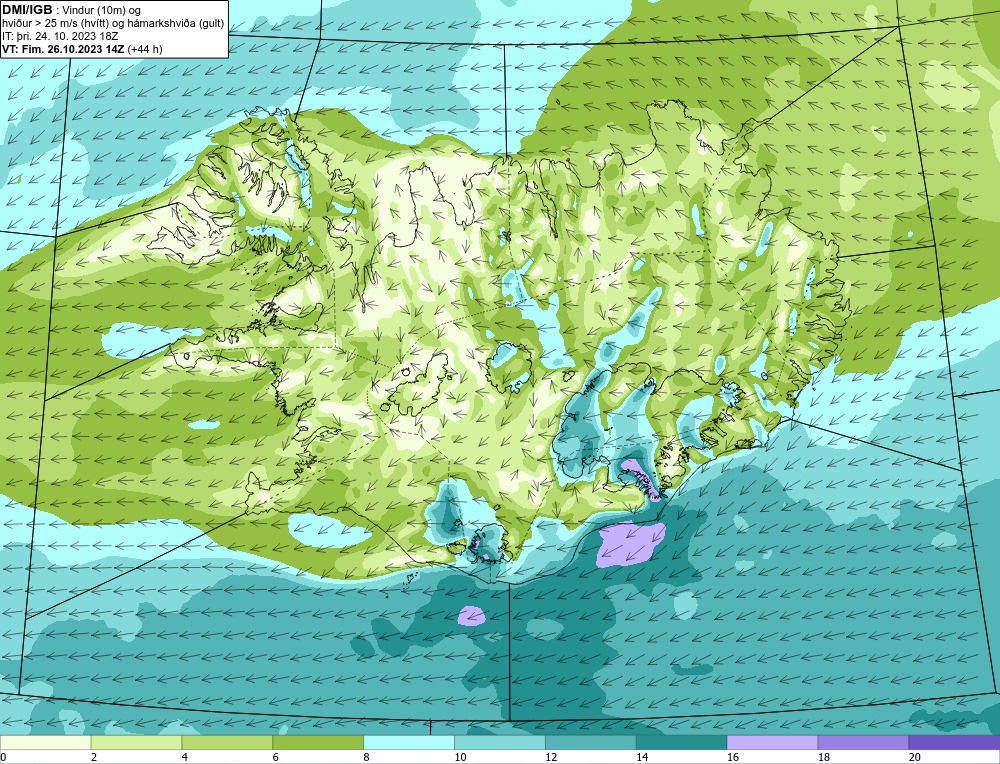Click the 14–16 m/s dark teal legend swatch

coord(682,742)
